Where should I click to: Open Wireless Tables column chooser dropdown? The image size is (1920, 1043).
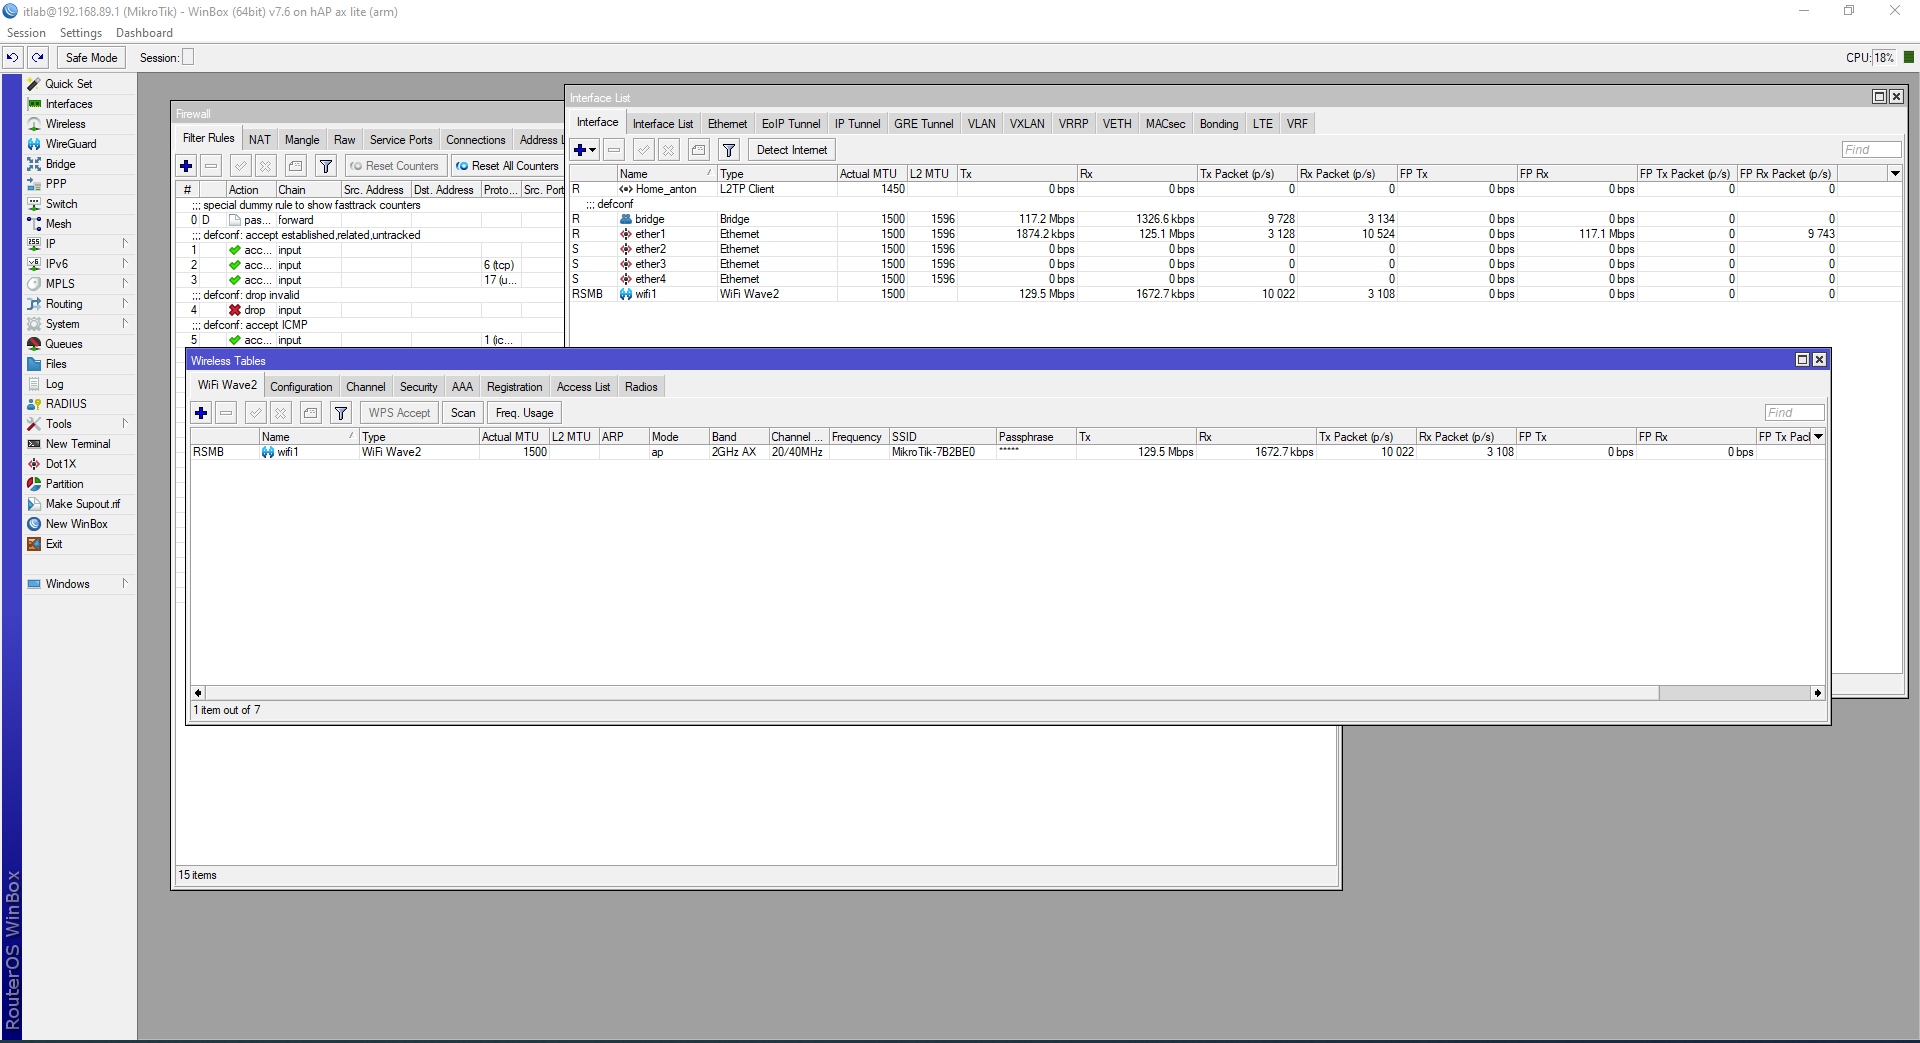pyautogui.click(x=1818, y=437)
